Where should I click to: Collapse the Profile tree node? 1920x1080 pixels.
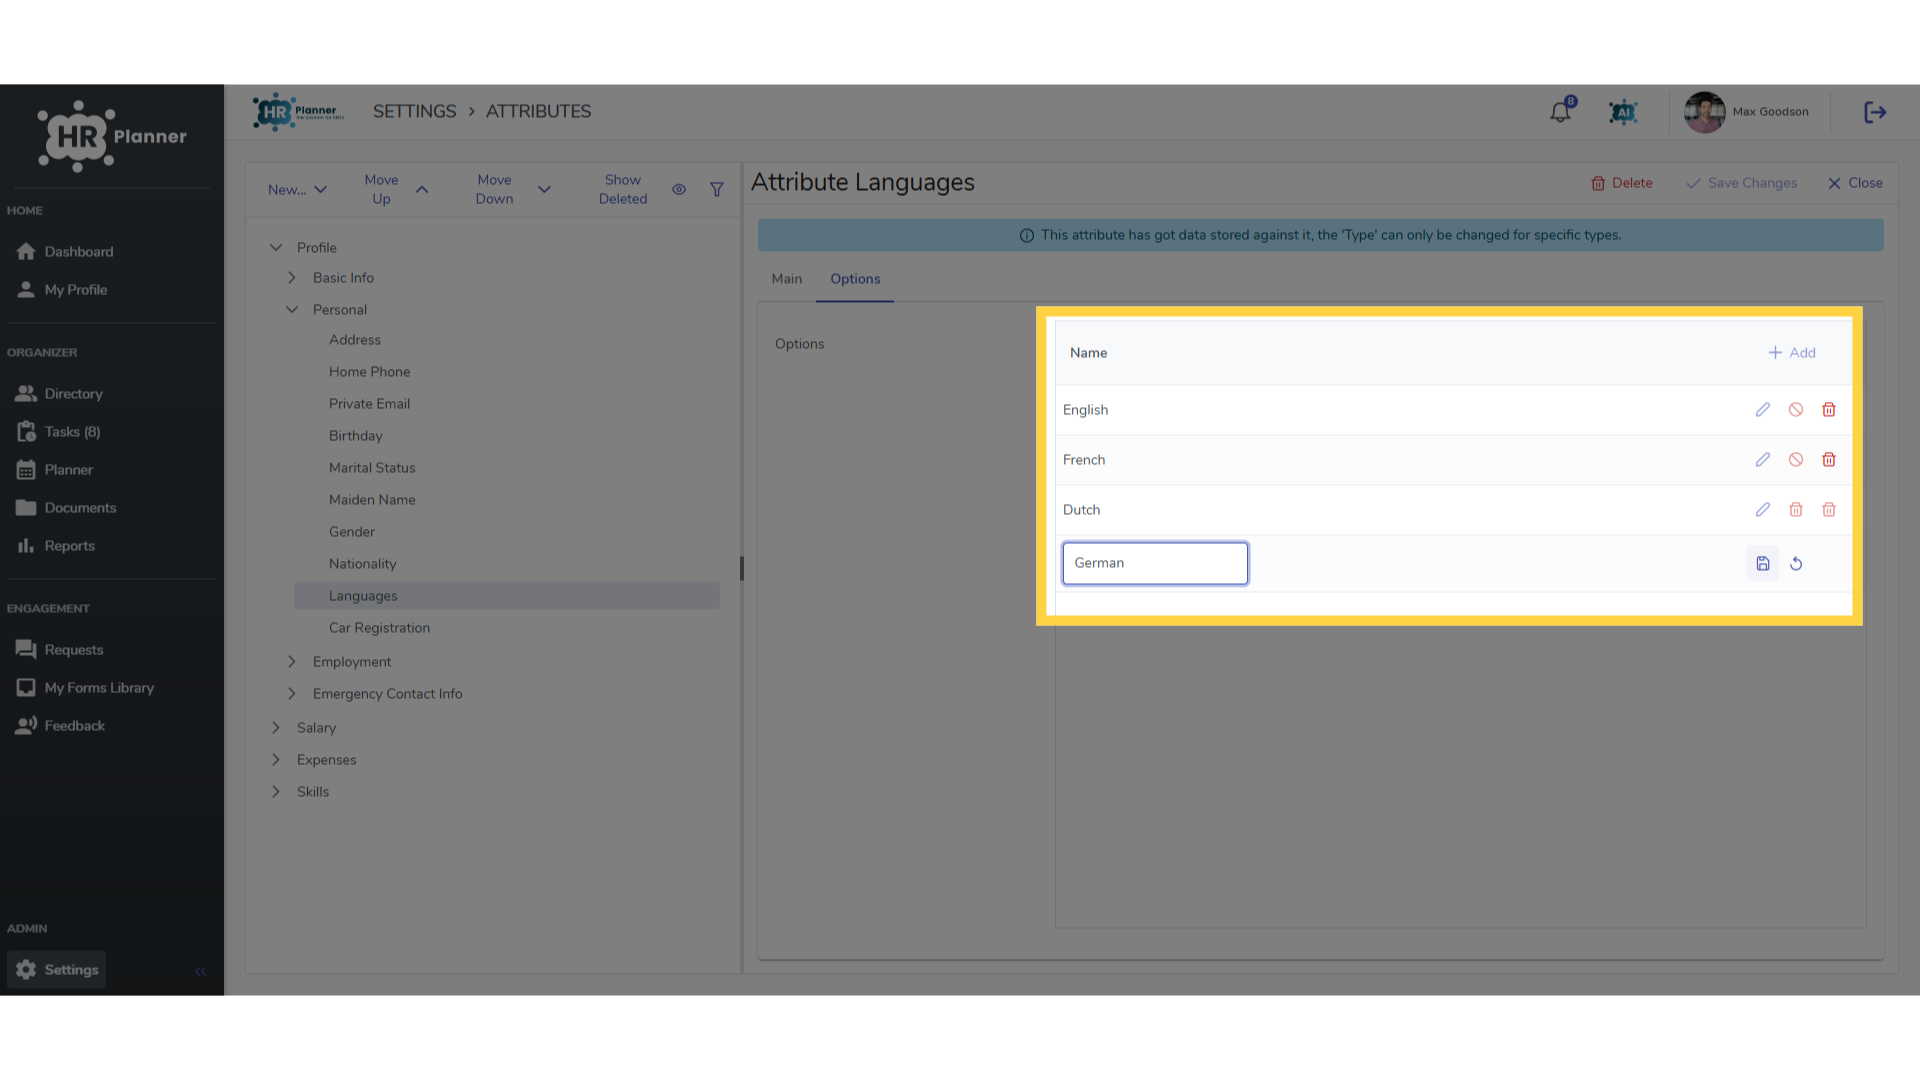276,248
